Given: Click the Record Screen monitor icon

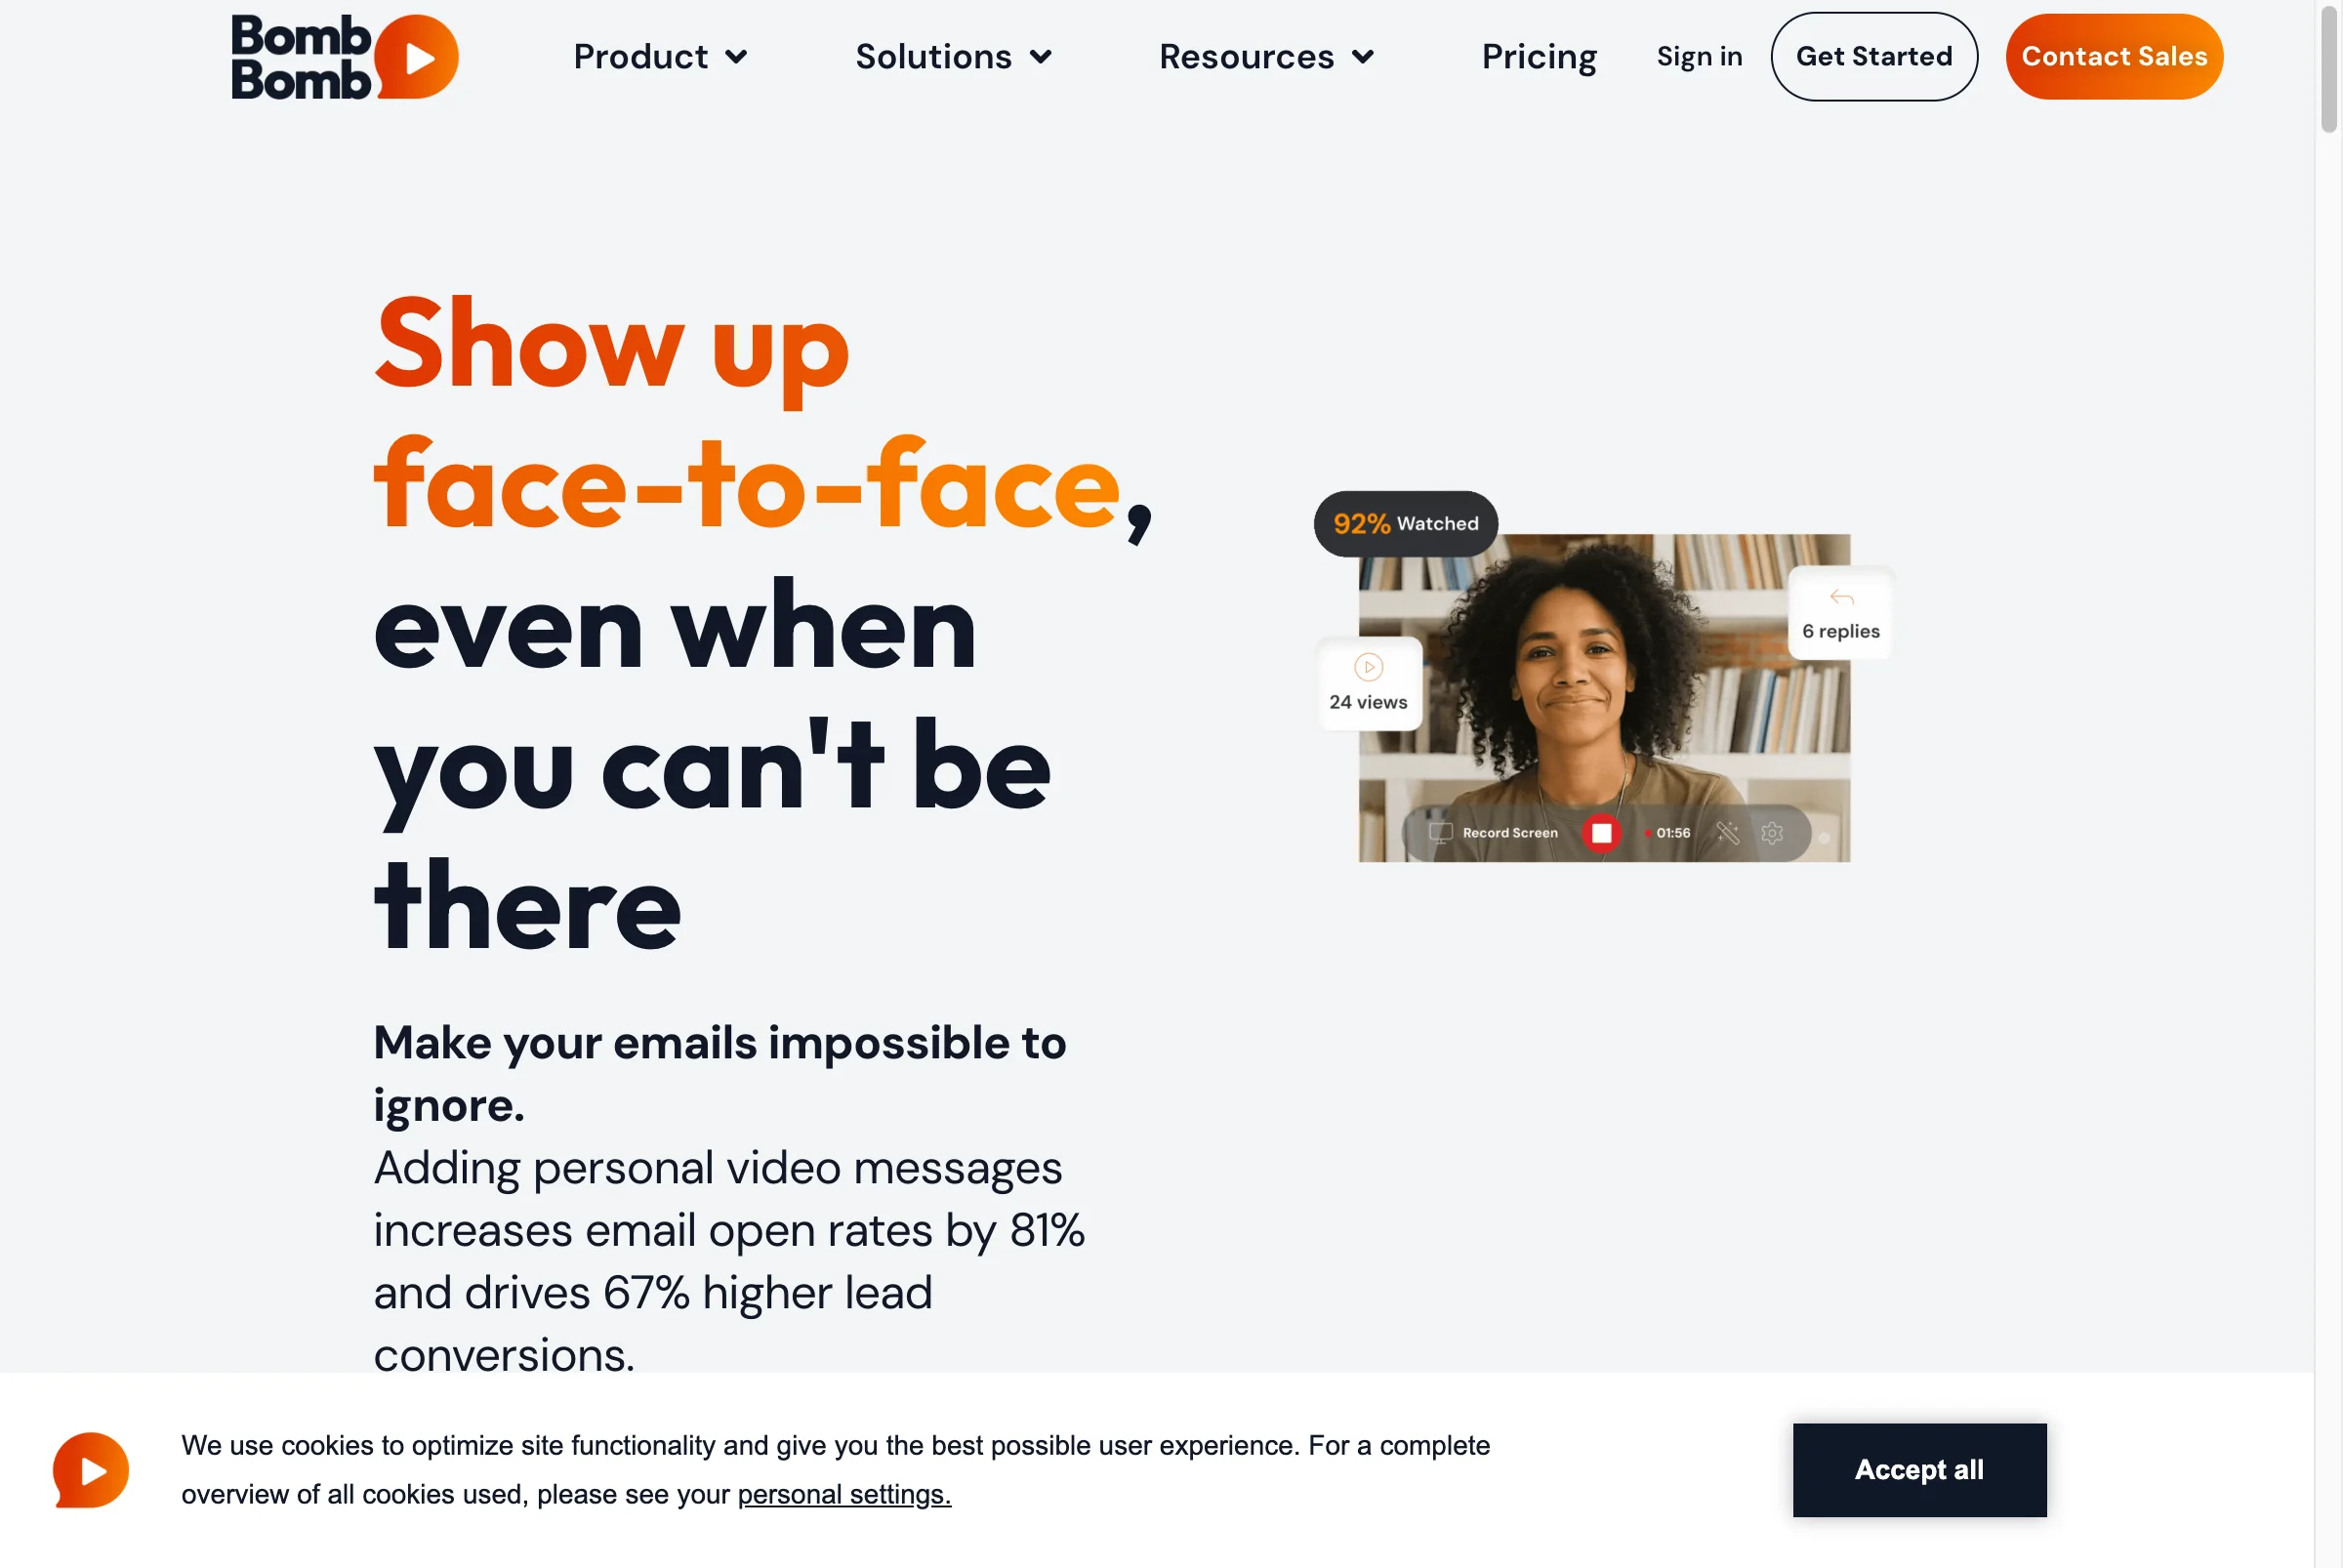Looking at the screenshot, I should coord(1440,833).
